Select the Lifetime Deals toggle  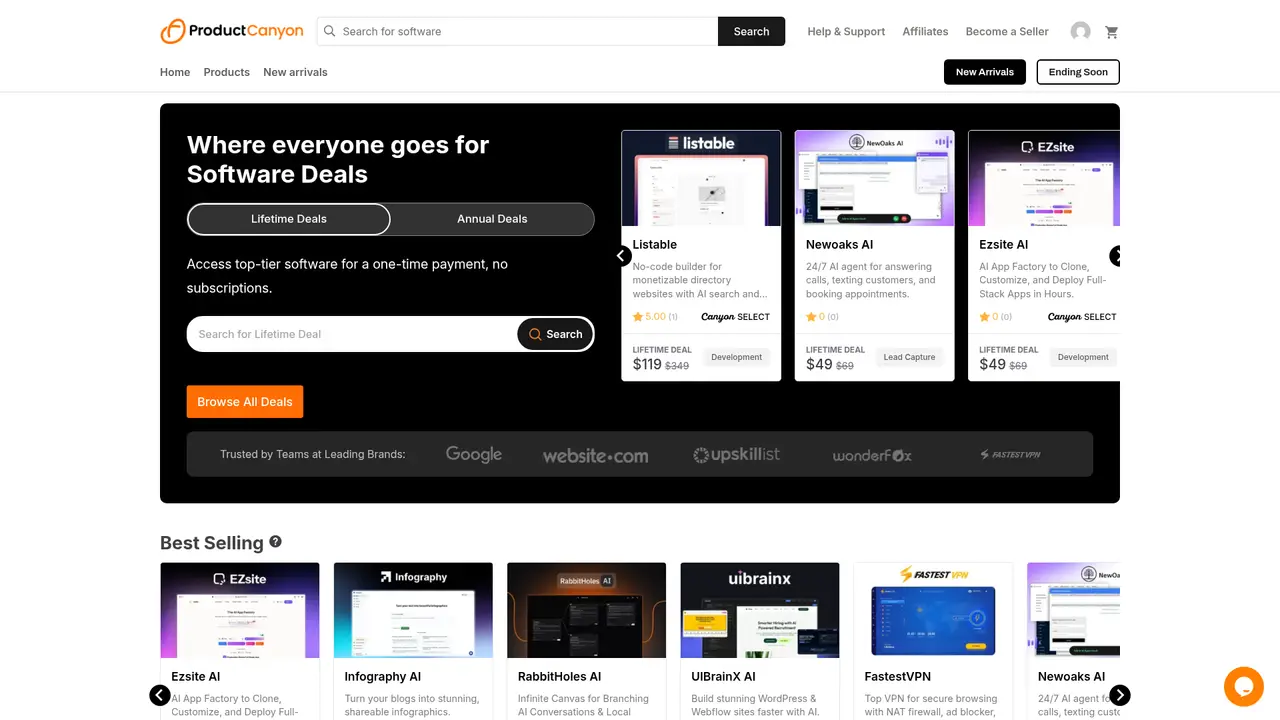point(289,219)
